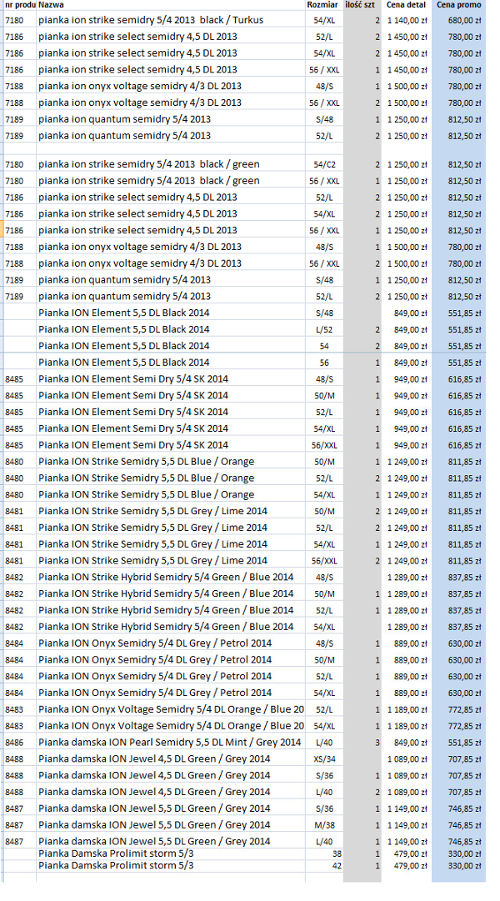Select the "1 140,00 zł" retail price cell
The height and width of the screenshot is (901, 500).
(x=406, y=20)
